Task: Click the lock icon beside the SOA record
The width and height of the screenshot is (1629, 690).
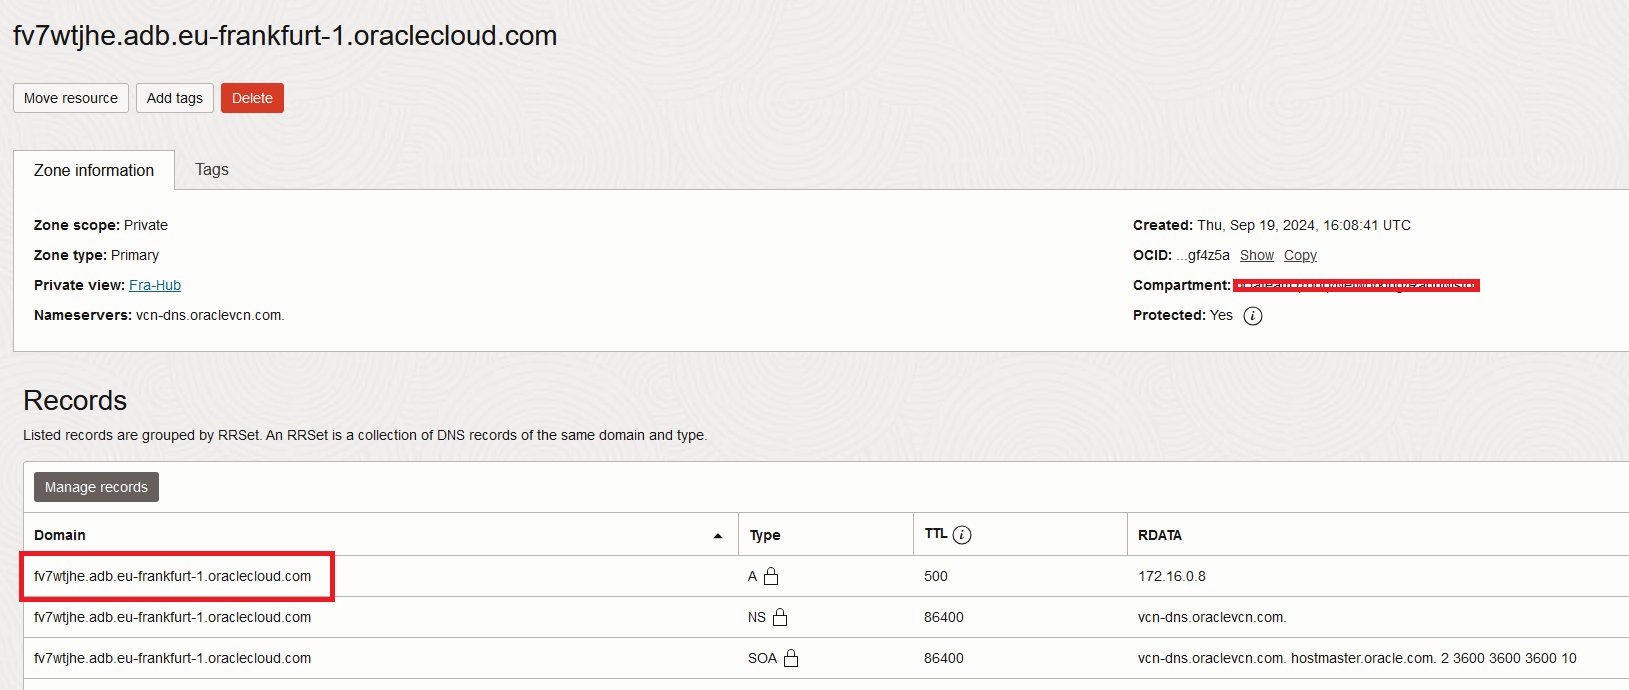Action: click(x=789, y=658)
